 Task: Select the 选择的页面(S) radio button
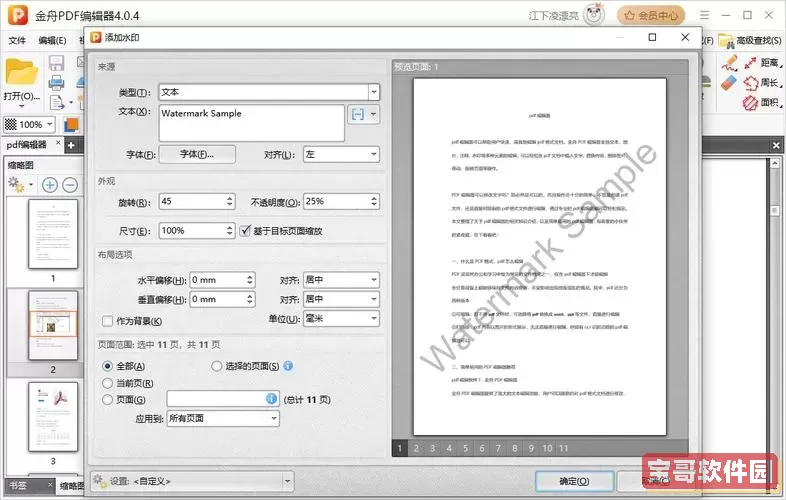tap(217, 367)
